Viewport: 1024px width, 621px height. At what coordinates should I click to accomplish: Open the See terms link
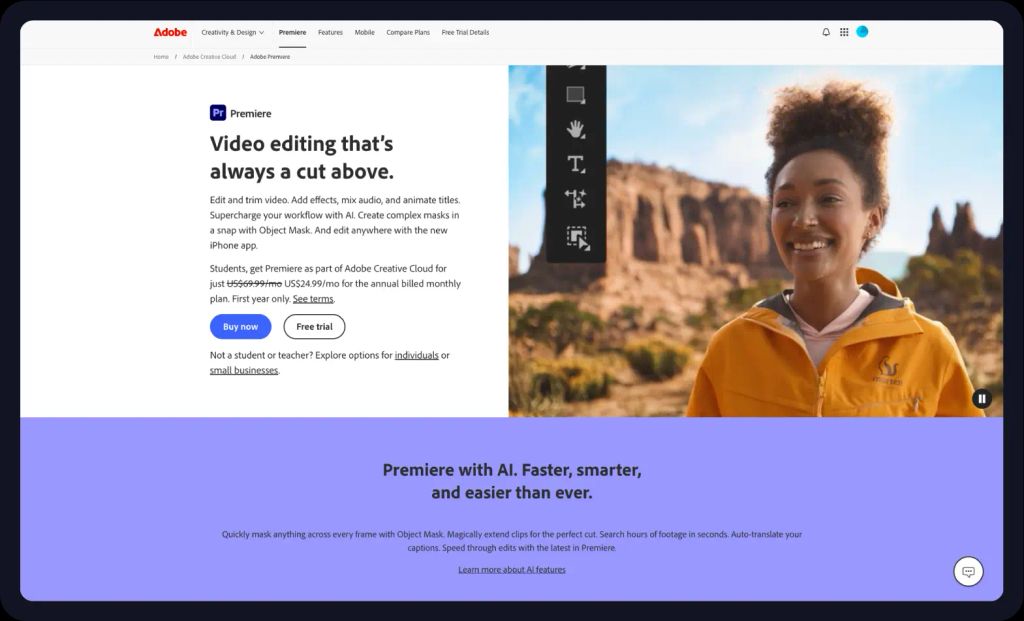click(x=313, y=298)
